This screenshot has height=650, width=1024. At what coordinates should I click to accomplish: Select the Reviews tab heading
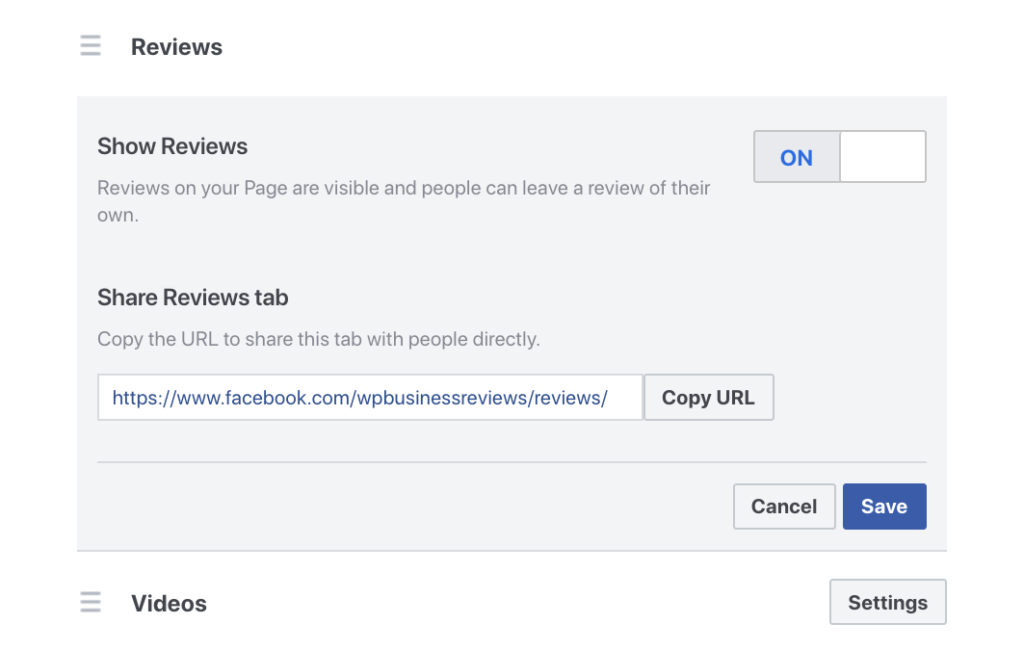pyautogui.click(x=176, y=47)
